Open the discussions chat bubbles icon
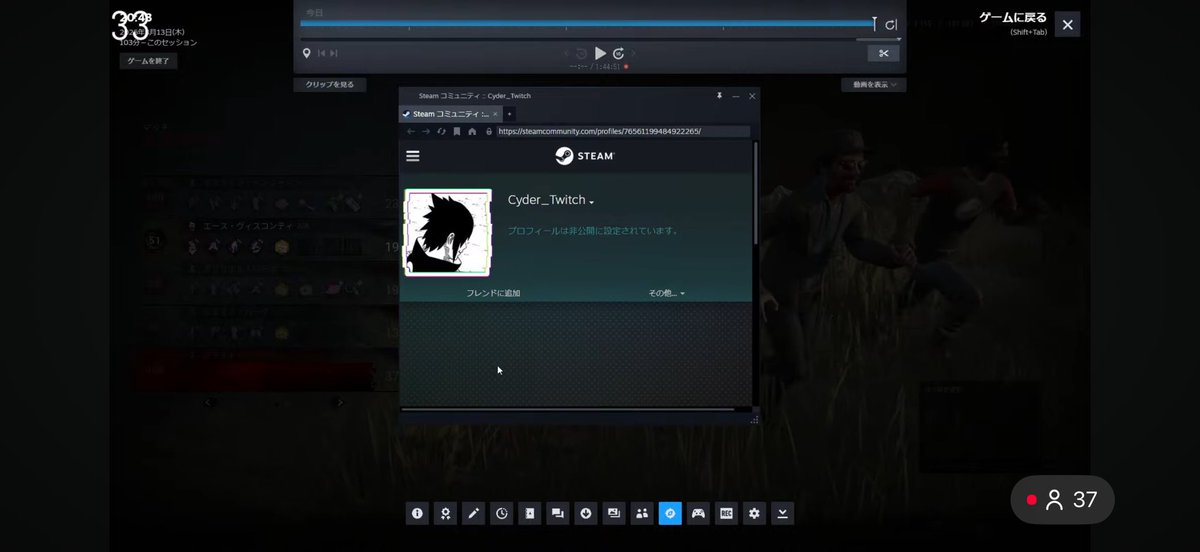 click(557, 513)
